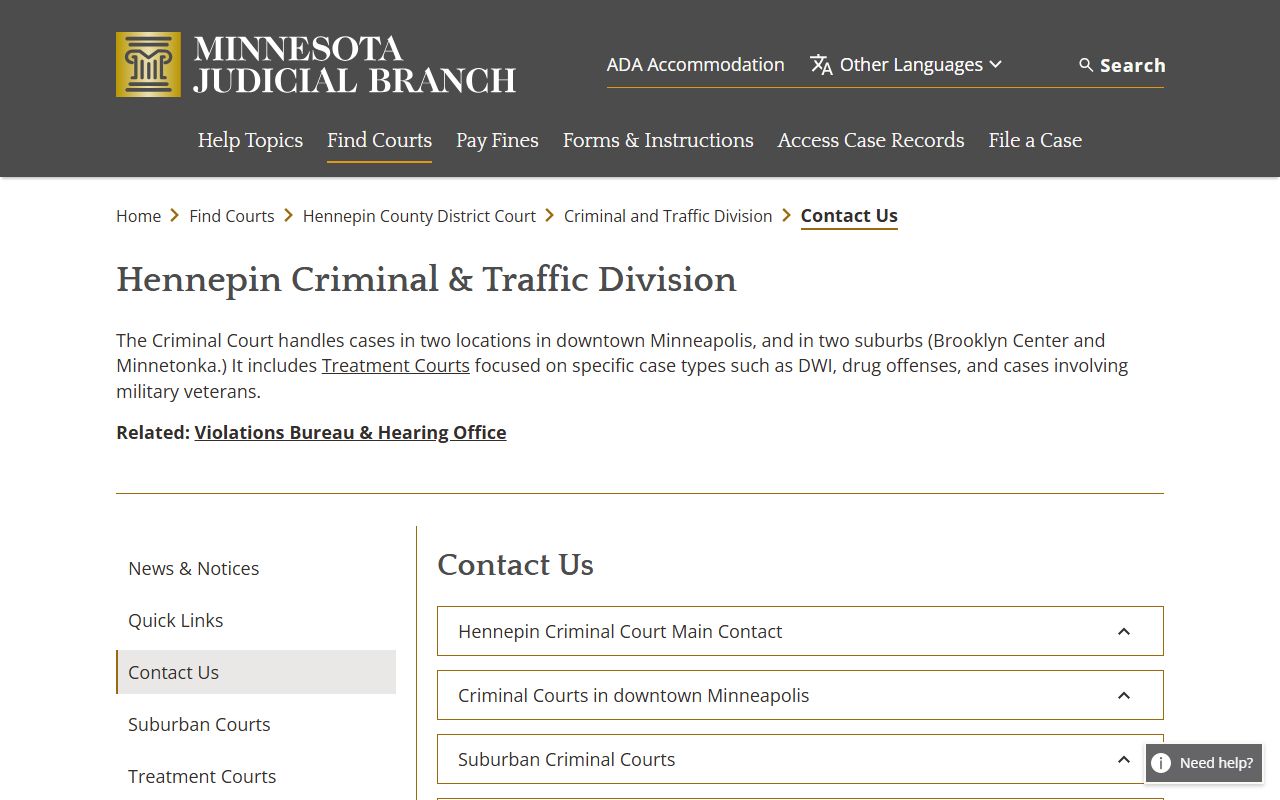
Task: Open the Help Topics menu
Action: [x=250, y=140]
